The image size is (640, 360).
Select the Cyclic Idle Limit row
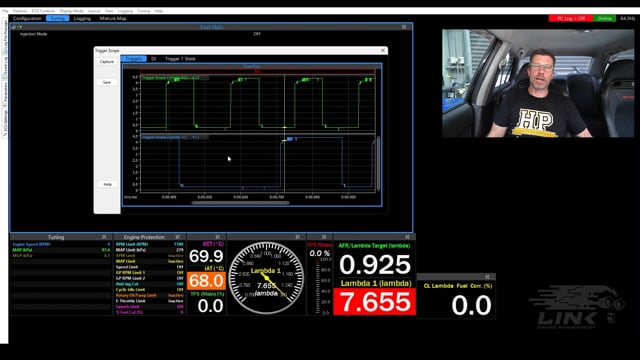click(x=149, y=290)
